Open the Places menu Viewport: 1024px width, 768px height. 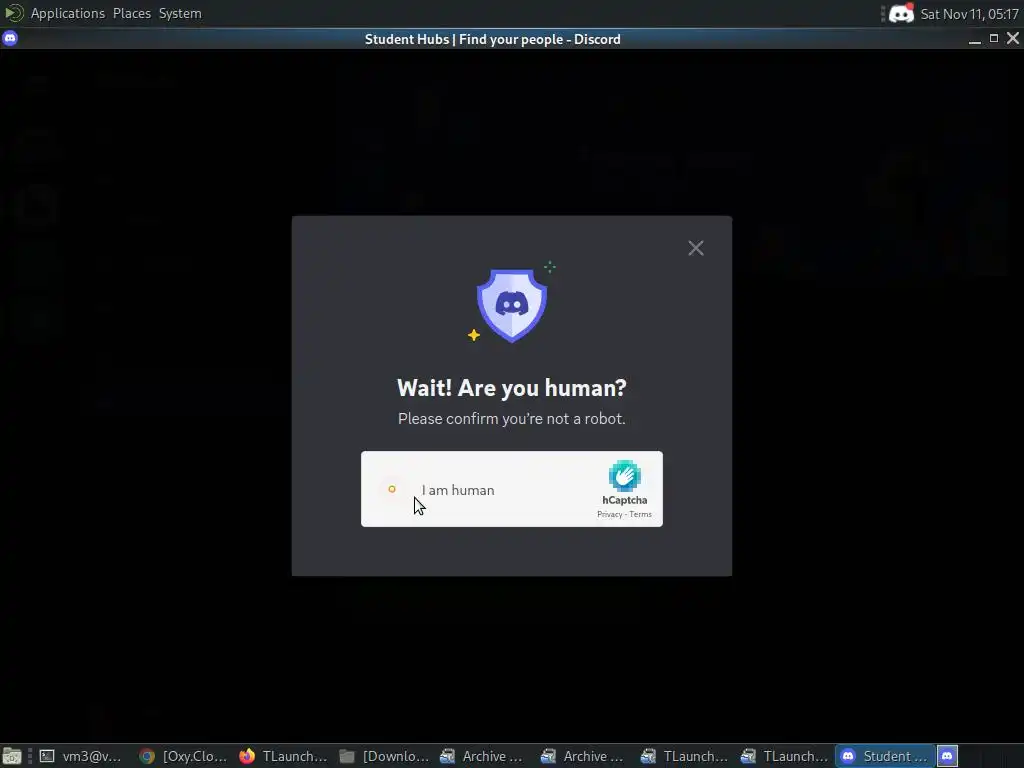tap(132, 13)
